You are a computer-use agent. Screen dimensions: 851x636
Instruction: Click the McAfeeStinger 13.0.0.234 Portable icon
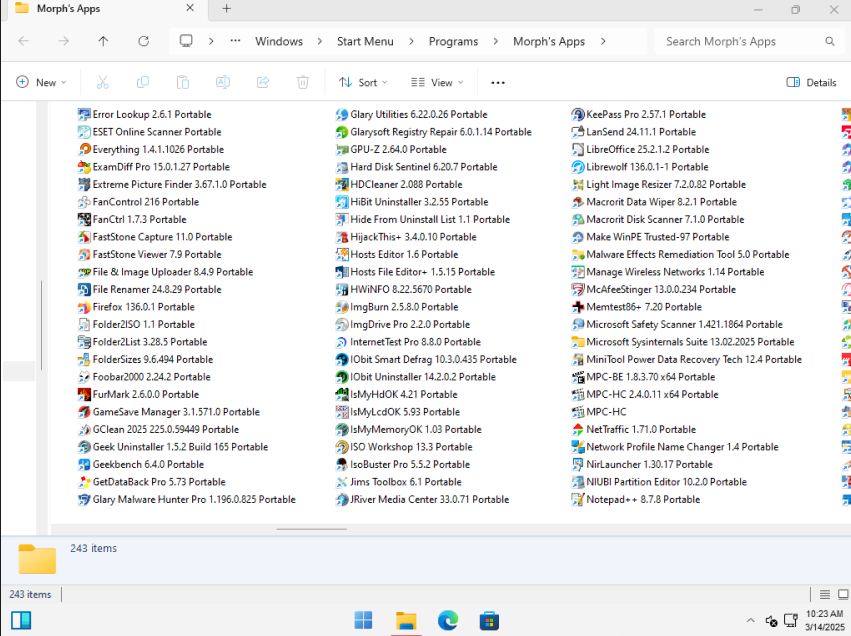click(577, 290)
